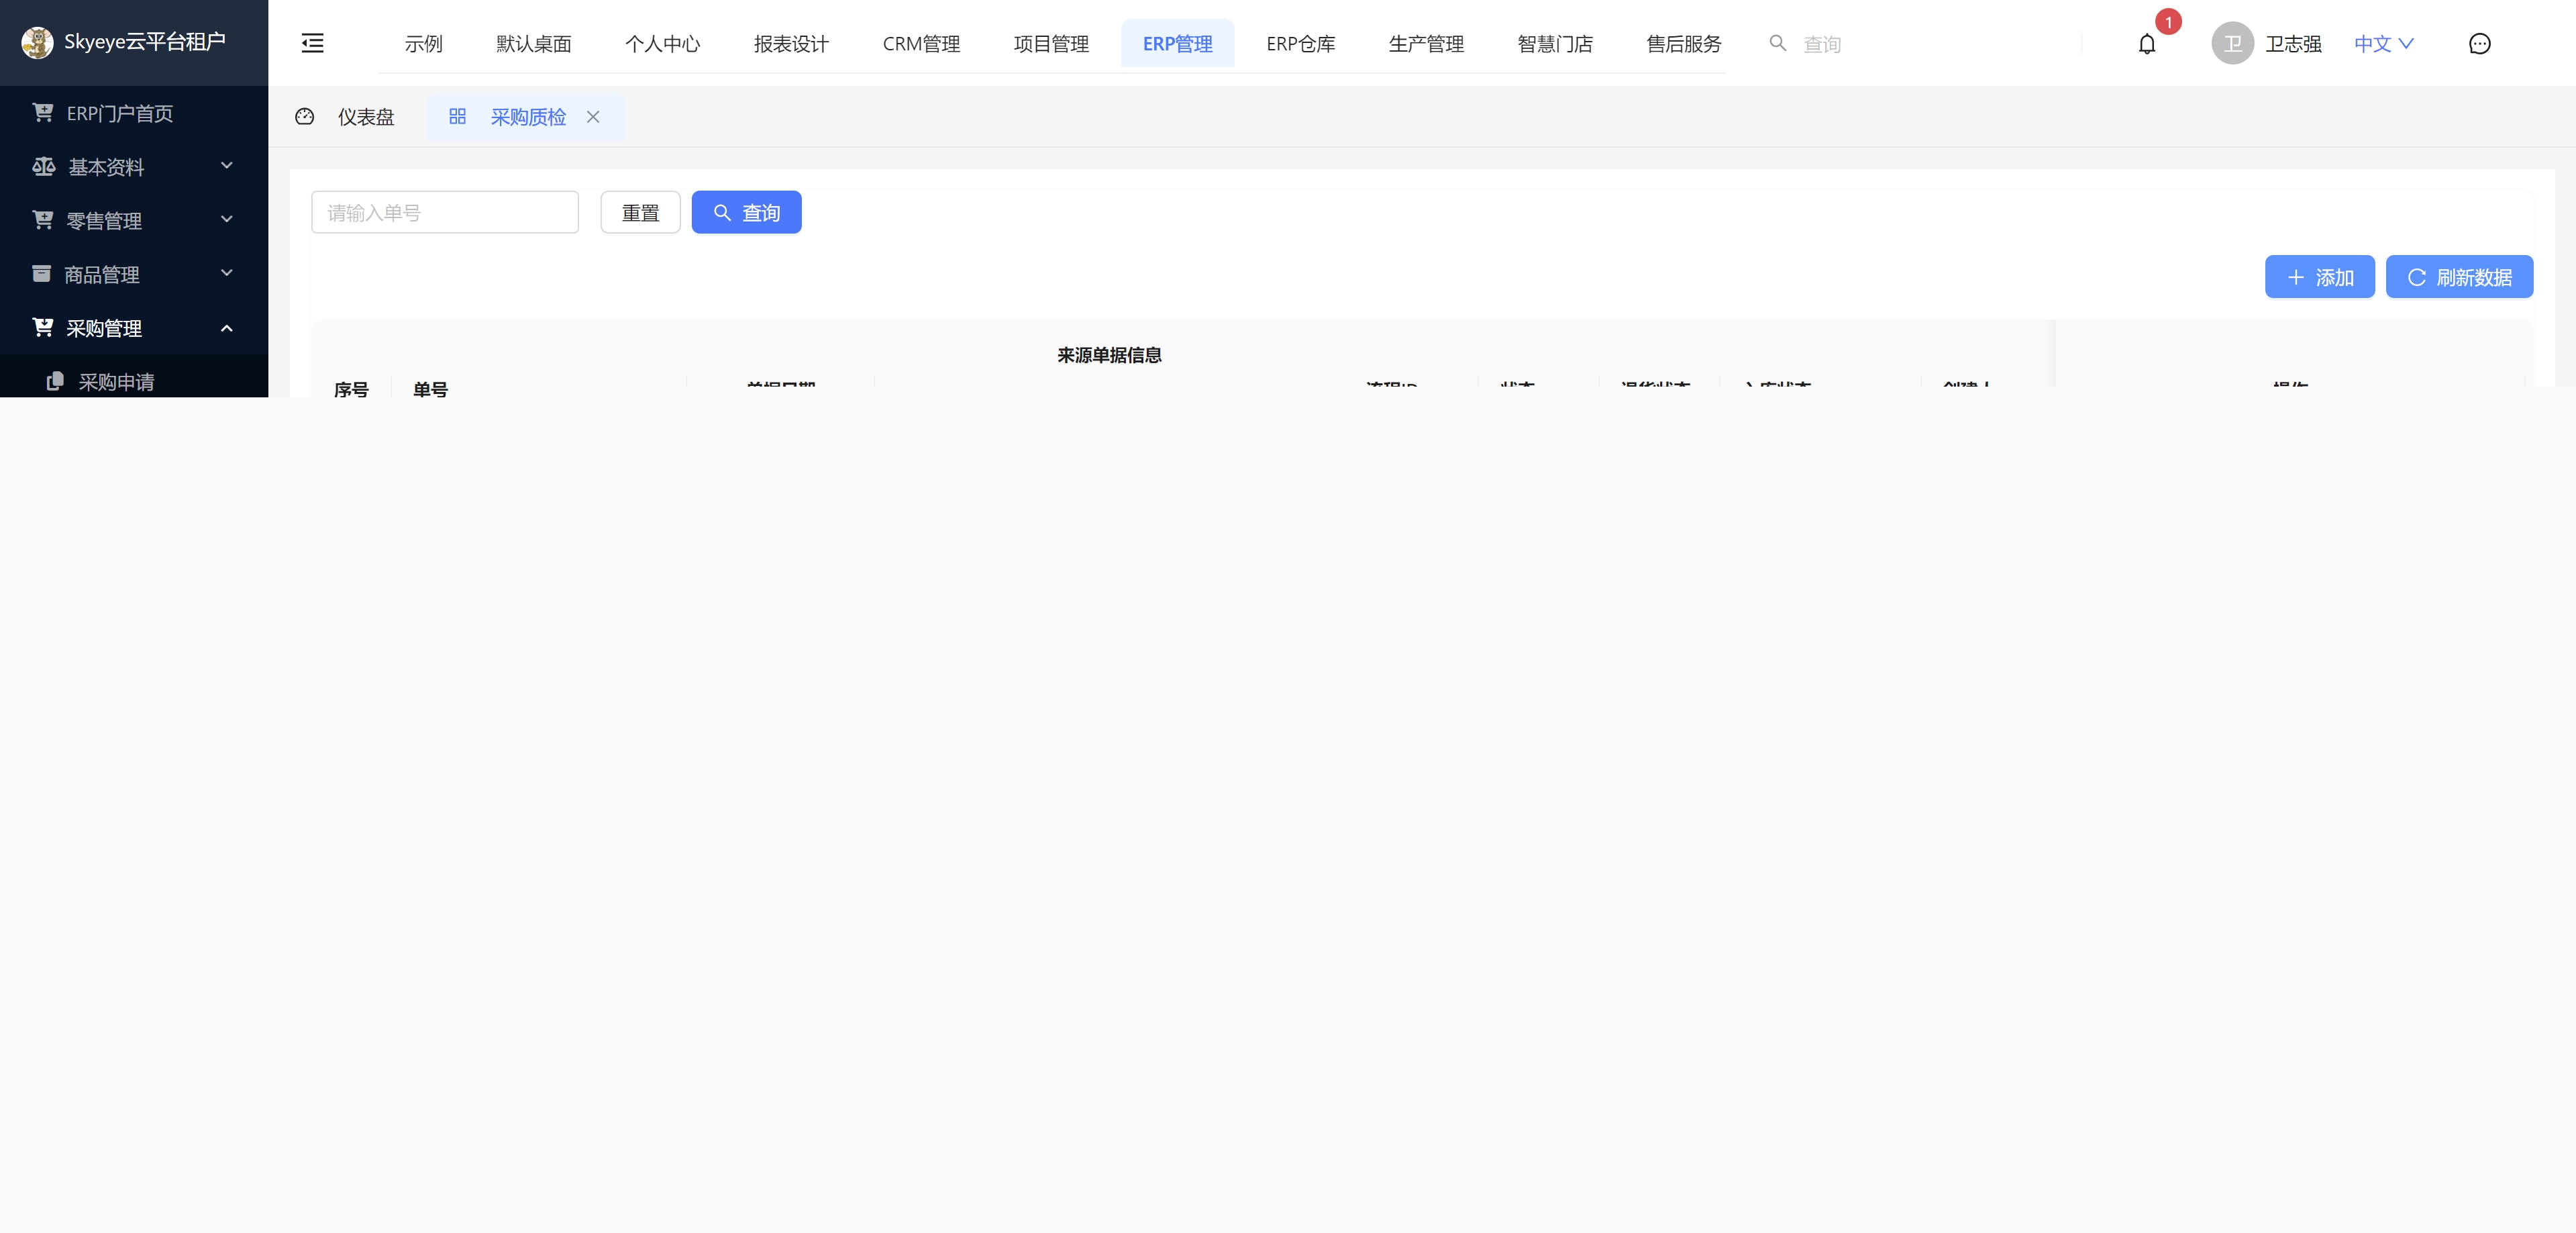Switch to the 仪表盘 tab
Image resolution: width=2576 pixels, height=1233 pixels.
tap(365, 117)
